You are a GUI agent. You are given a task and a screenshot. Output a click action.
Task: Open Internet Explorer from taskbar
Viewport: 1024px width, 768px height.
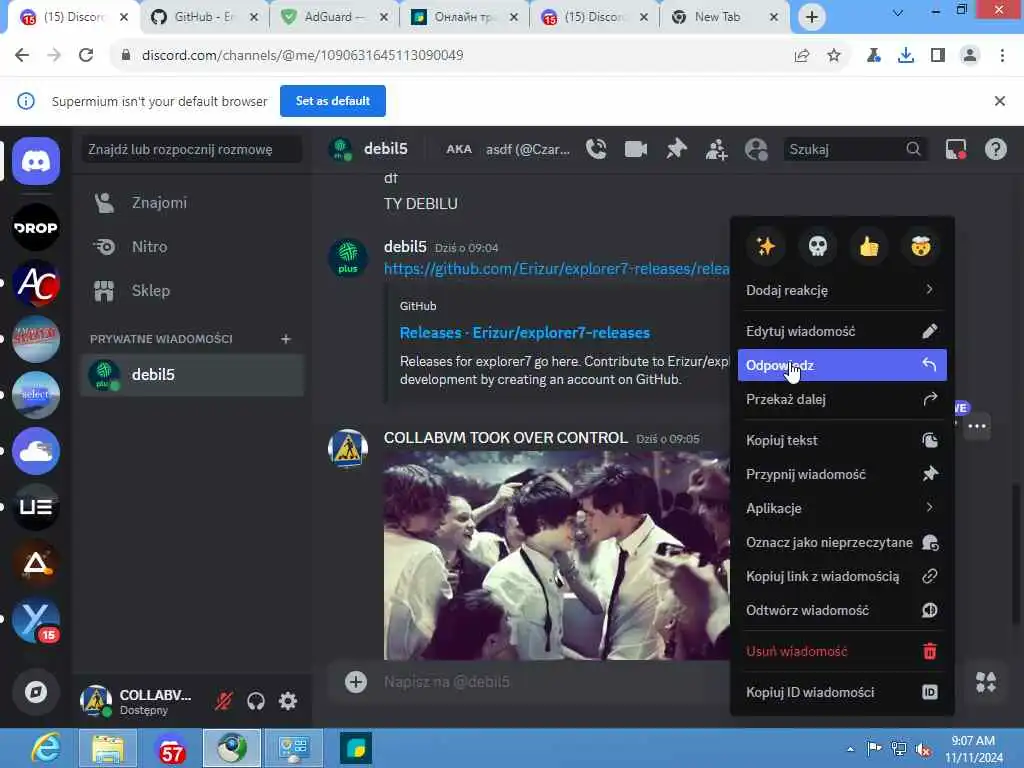point(44,748)
